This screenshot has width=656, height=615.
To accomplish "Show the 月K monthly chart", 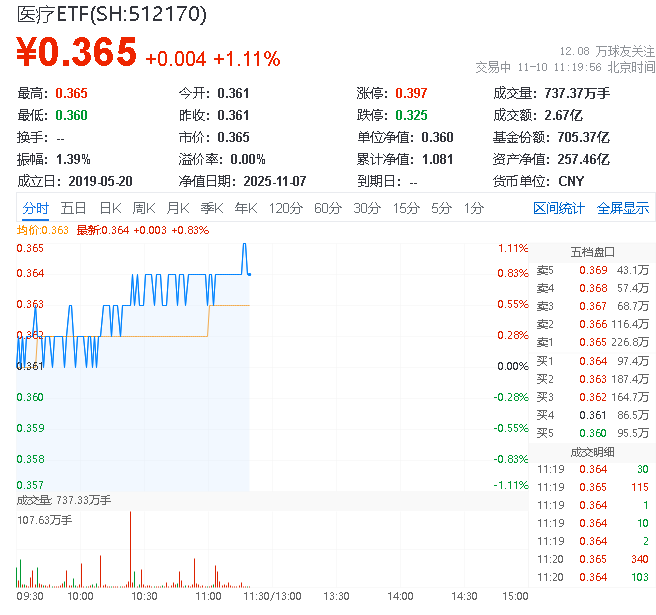I will (x=177, y=208).
